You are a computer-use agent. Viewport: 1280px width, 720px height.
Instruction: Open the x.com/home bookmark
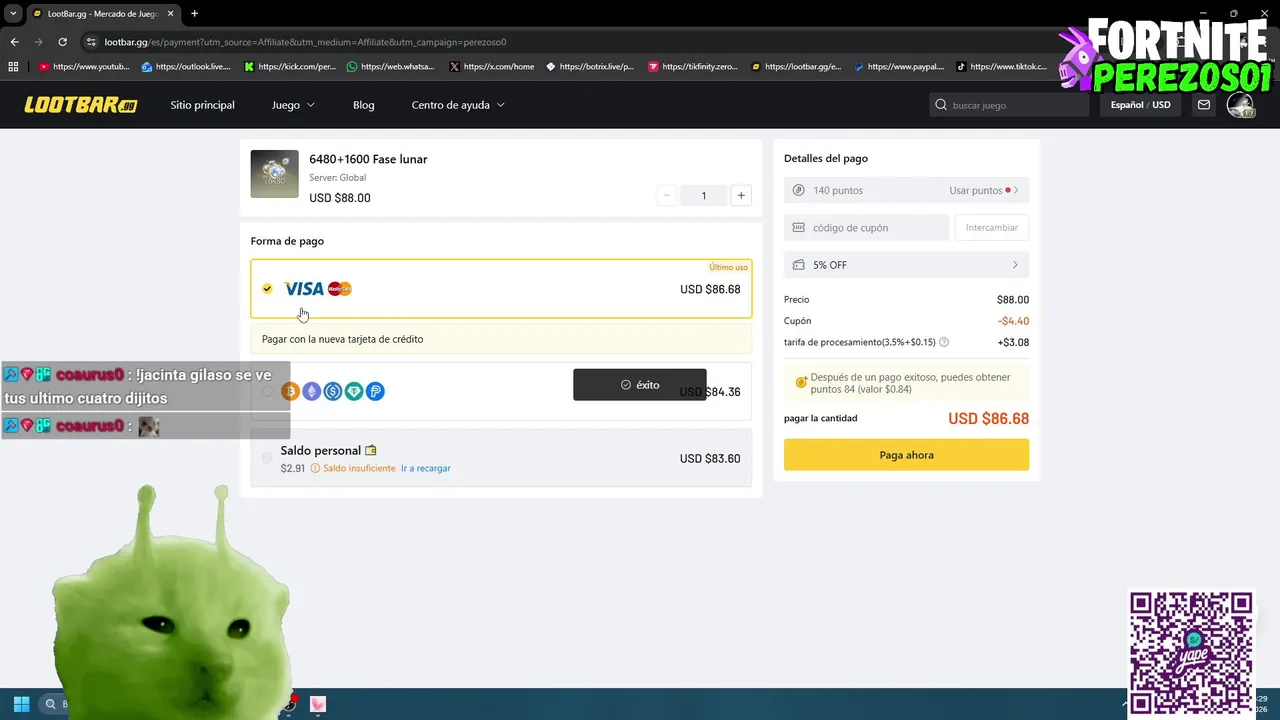[x=492, y=67]
